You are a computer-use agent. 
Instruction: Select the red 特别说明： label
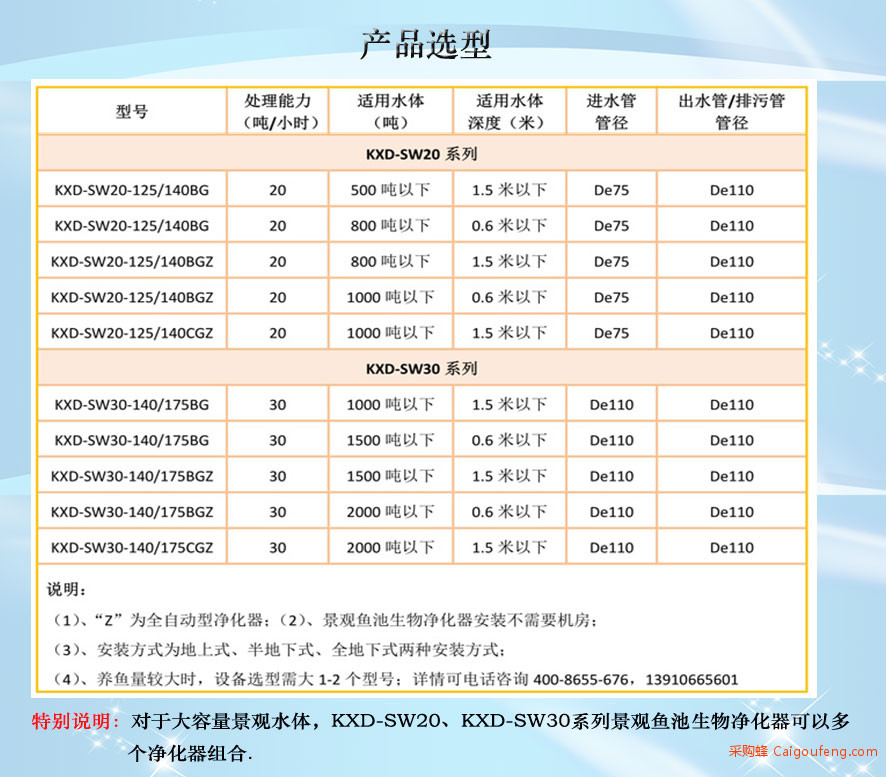pos(76,721)
